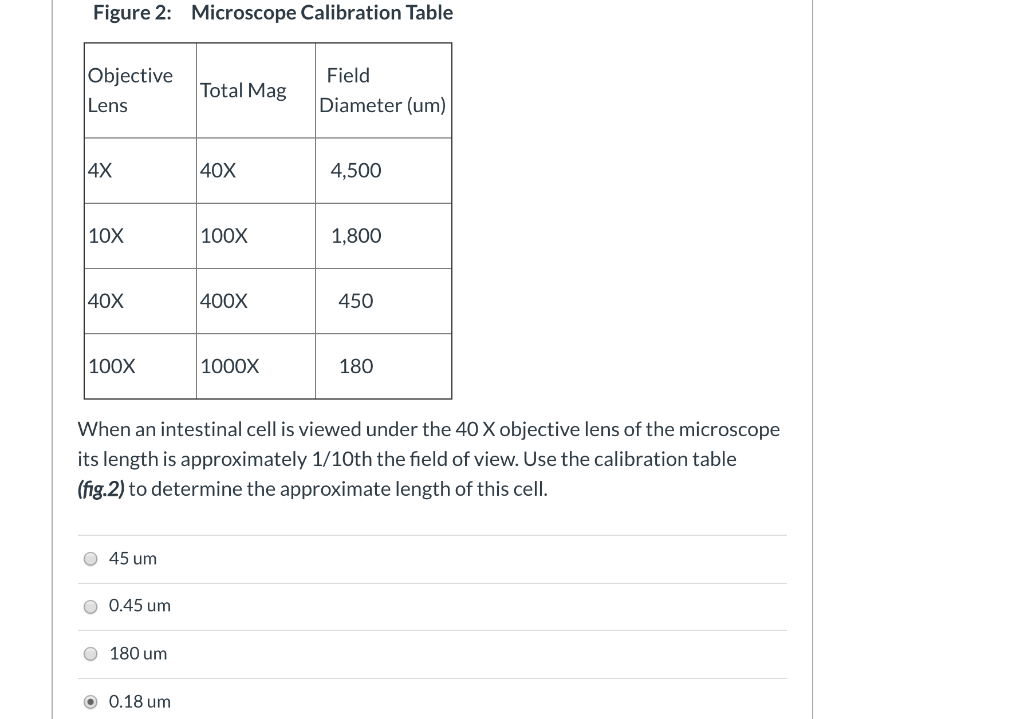The width and height of the screenshot is (1024, 719).
Task: Click the 45 um answer label text
Action: point(132,559)
